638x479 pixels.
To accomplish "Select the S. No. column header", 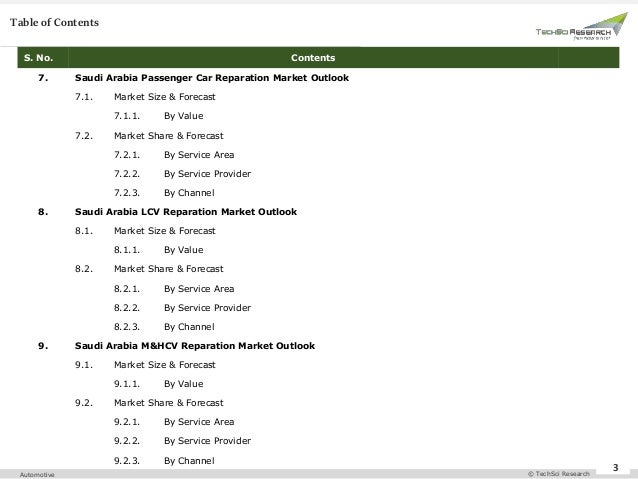I will pyautogui.click(x=39, y=58).
